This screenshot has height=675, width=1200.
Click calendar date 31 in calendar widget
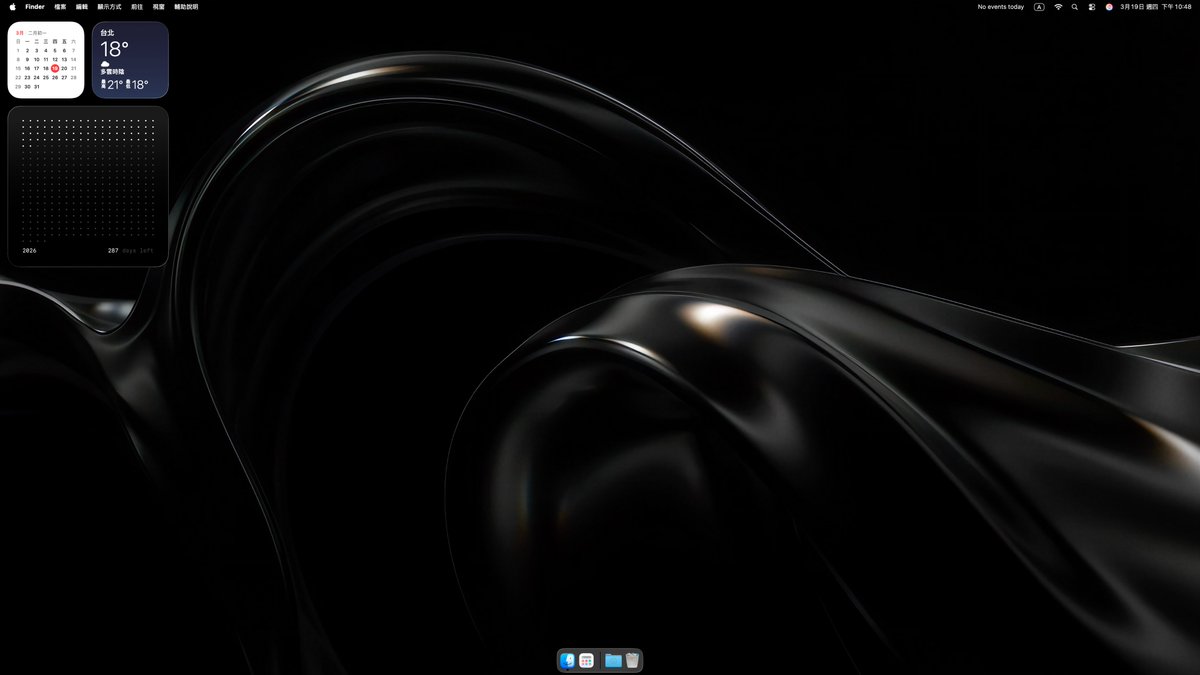pos(36,87)
